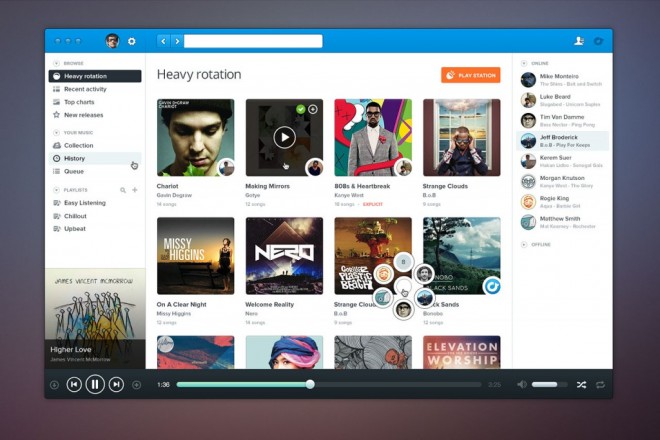Collapse the Playlists section

click(x=56, y=190)
